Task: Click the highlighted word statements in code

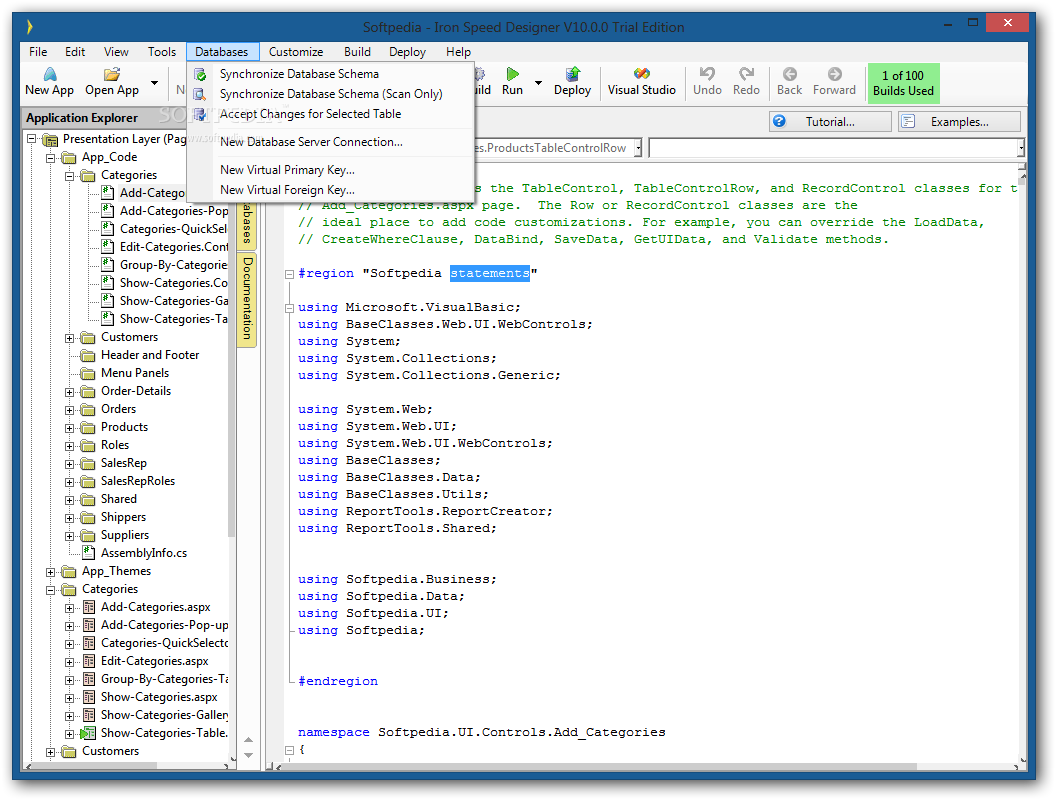Action: click(x=490, y=273)
